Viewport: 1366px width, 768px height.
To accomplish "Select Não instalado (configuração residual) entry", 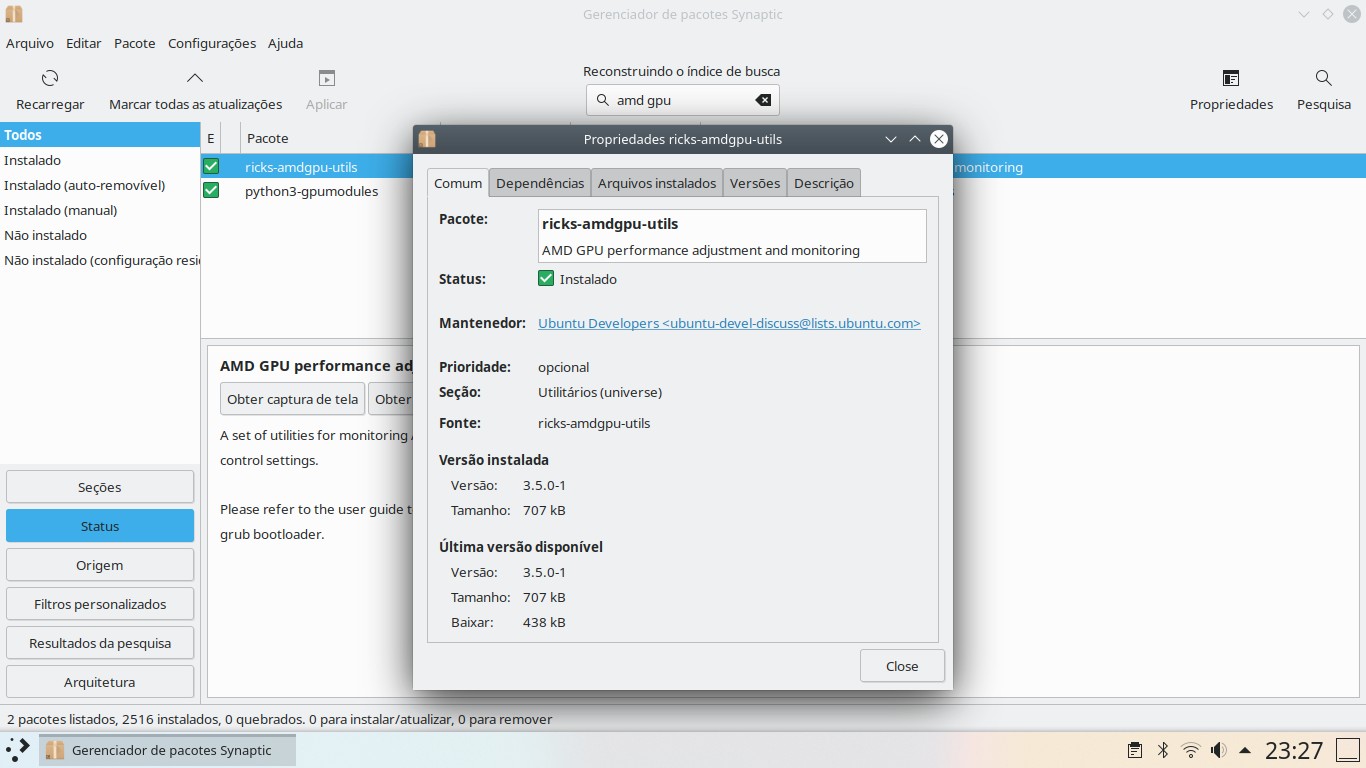I will click(x=100, y=260).
